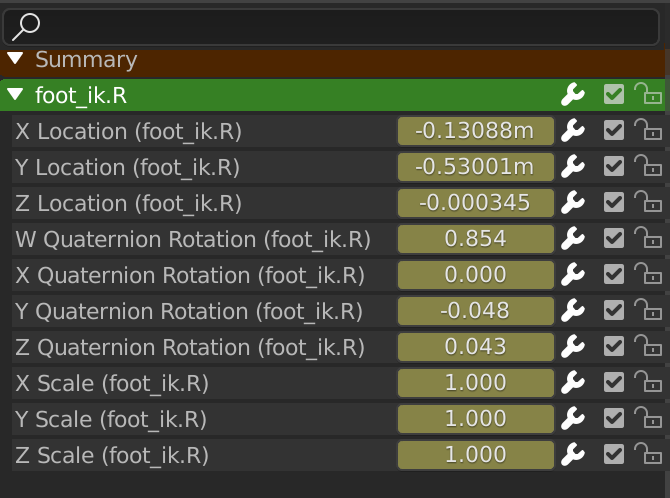Click the Z Location modifiers wrench icon
Screen dimensions: 670x498
(573, 203)
